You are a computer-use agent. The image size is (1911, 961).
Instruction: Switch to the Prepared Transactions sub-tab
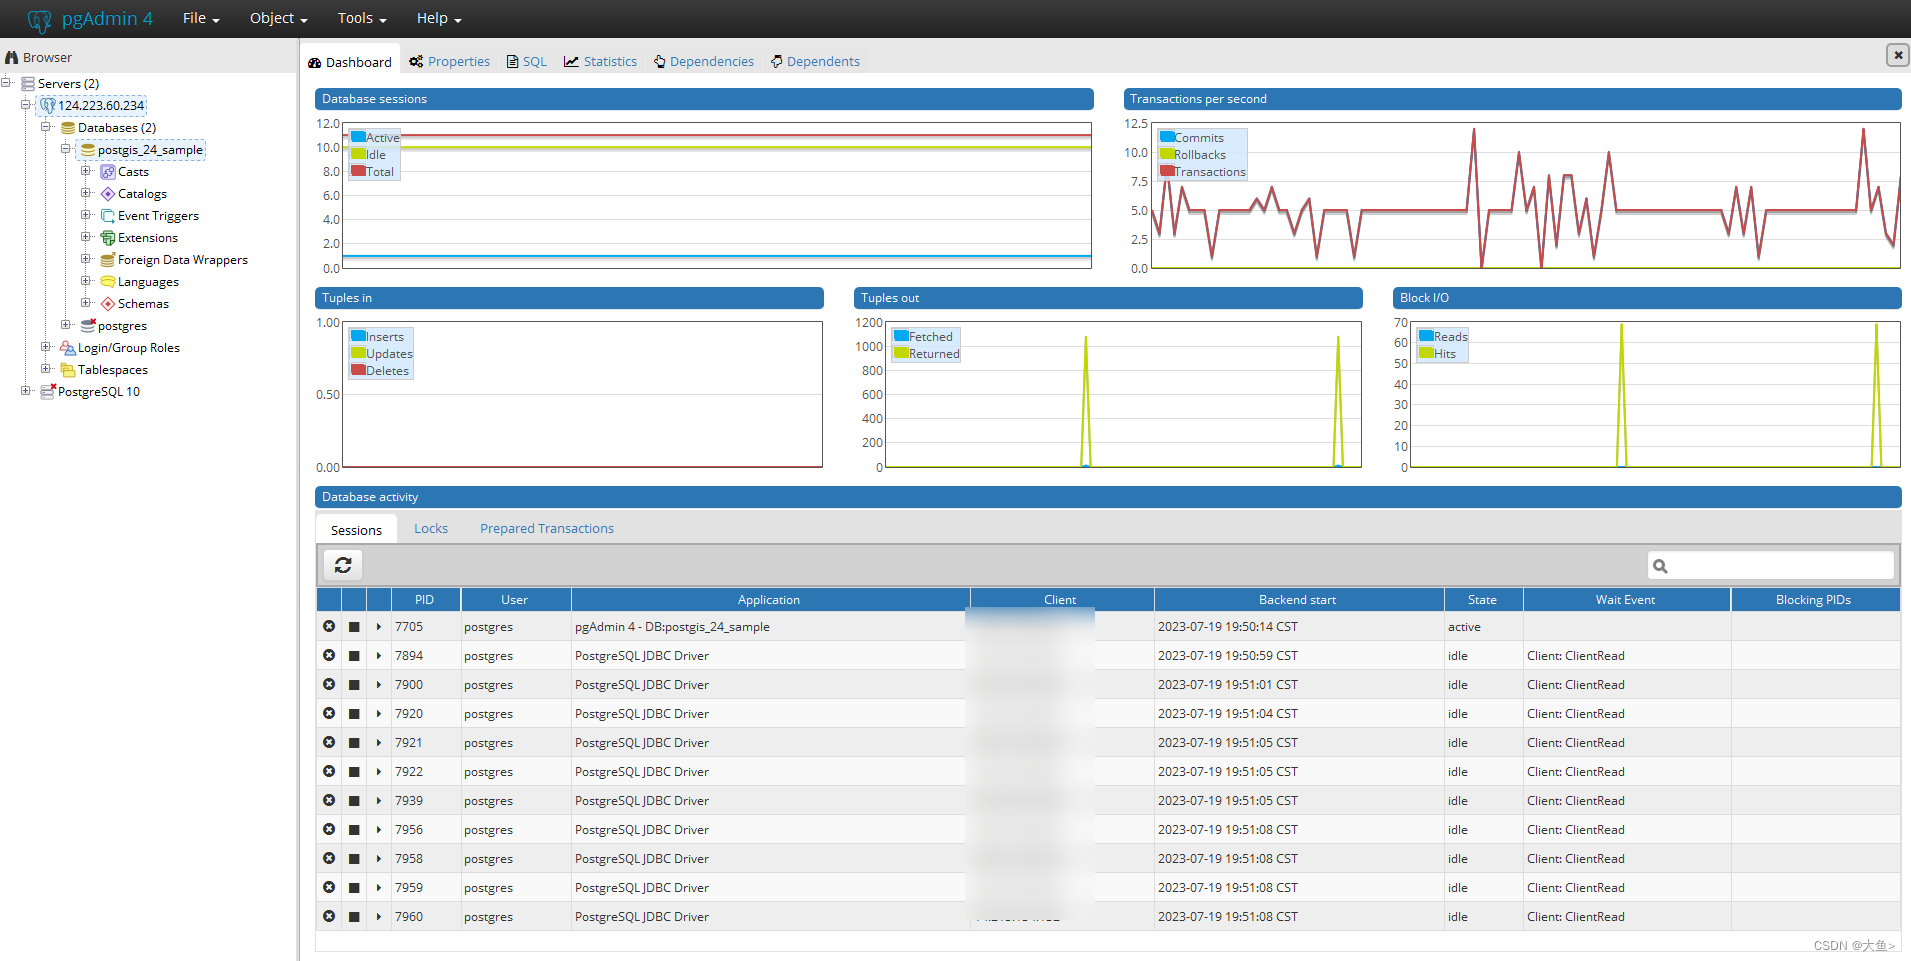(x=547, y=529)
